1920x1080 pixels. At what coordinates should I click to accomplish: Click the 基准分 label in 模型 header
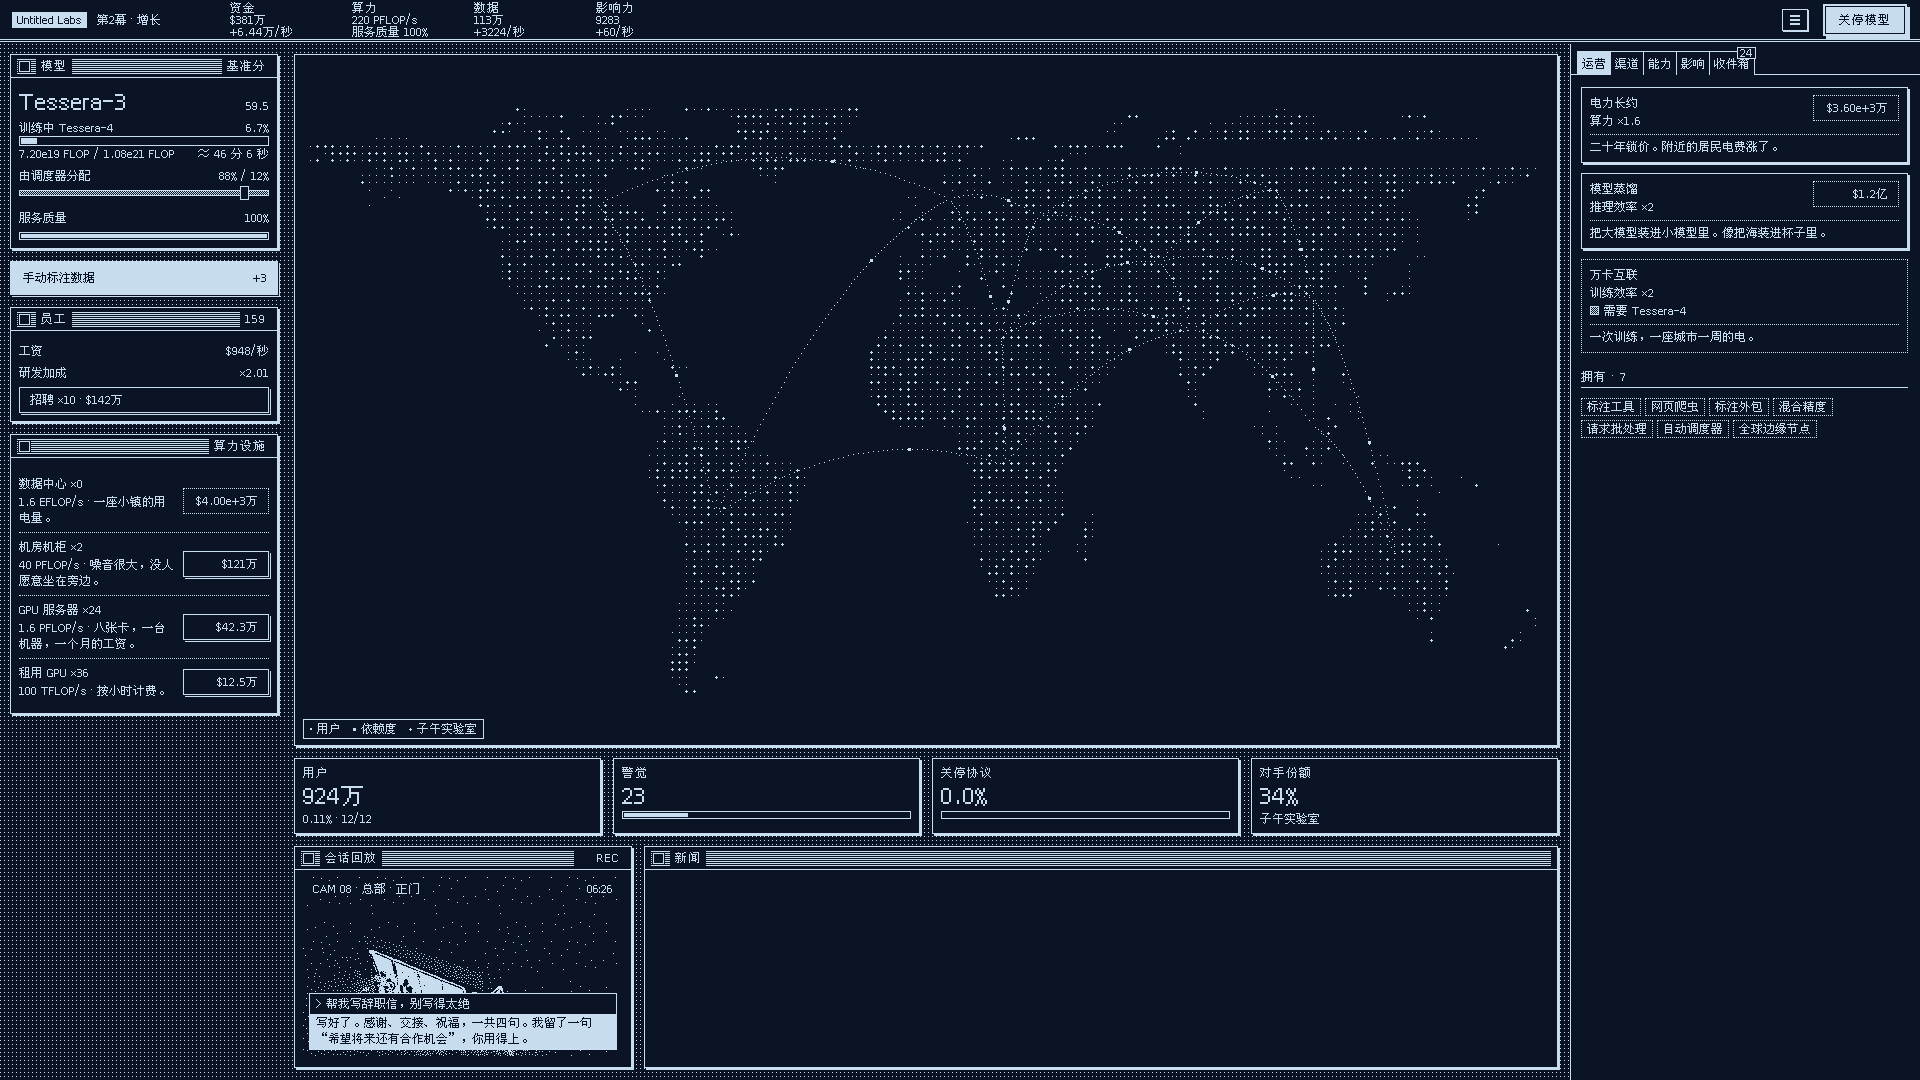245,66
